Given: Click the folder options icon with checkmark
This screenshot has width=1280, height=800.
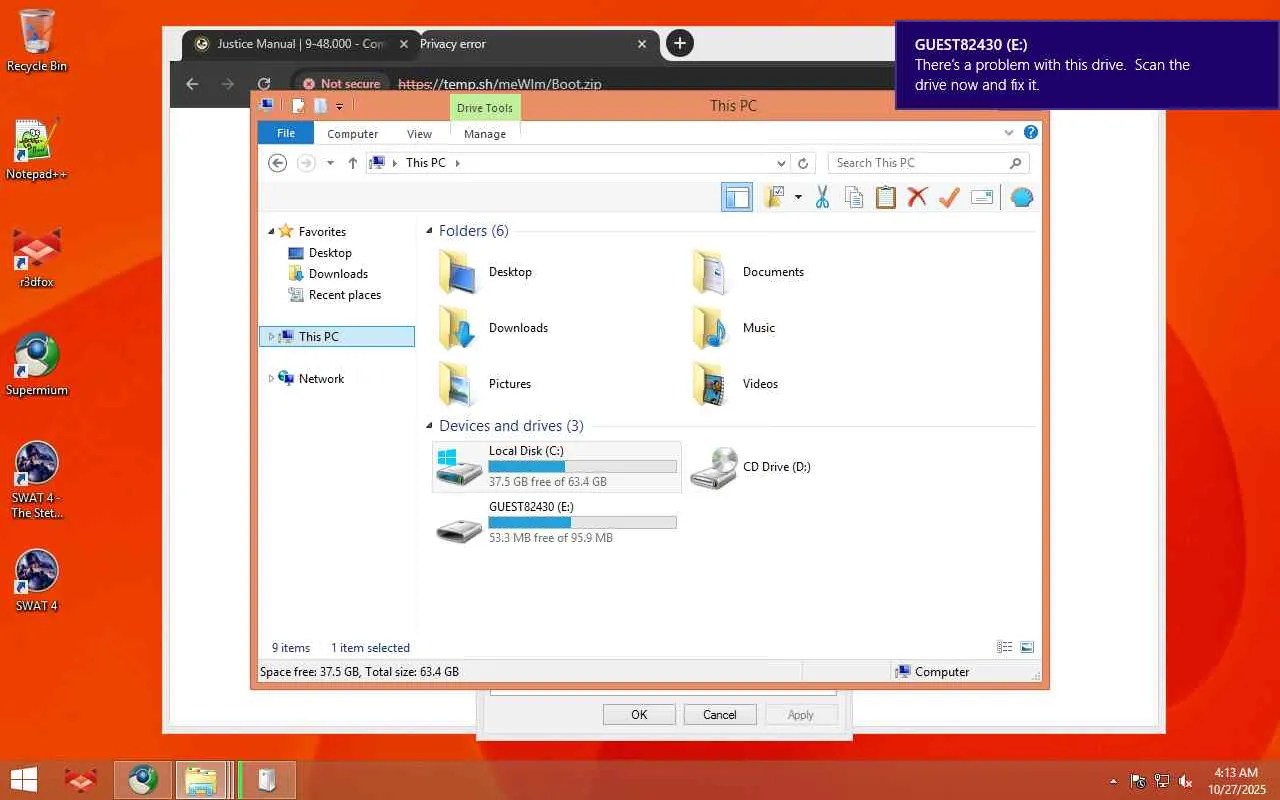Looking at the screenshot, I should pyautogui.click(x=773, y=198).
